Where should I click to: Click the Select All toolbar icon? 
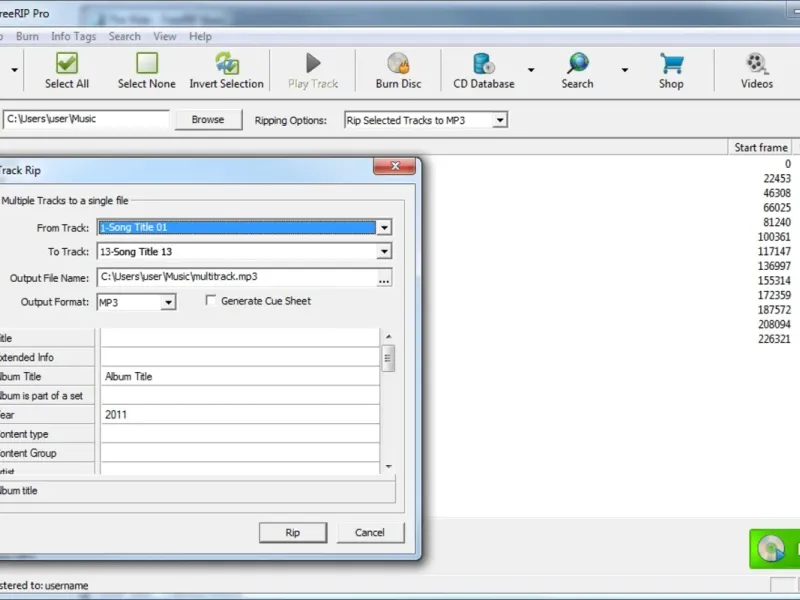click(67, 64)
